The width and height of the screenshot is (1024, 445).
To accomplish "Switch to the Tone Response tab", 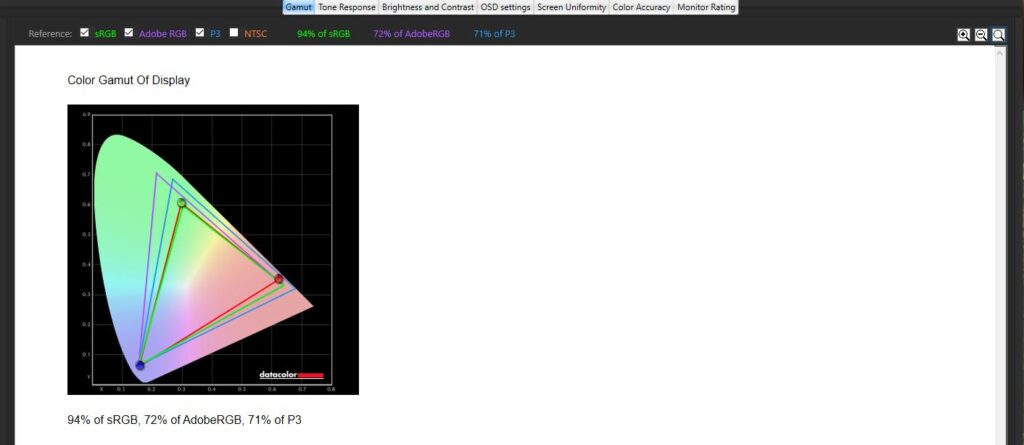I will [347, 7].
